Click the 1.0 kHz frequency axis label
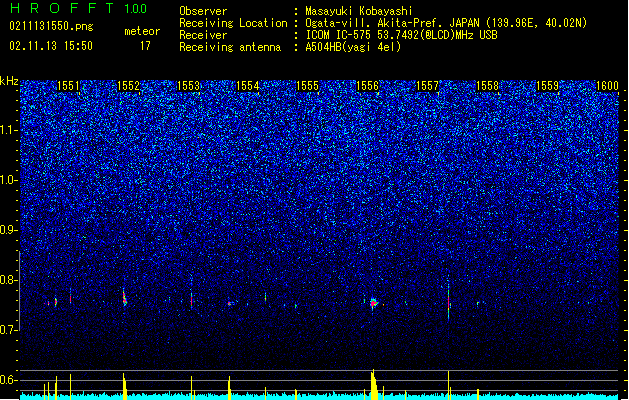Viewport: 629px width, 400px height. (9, 180)
